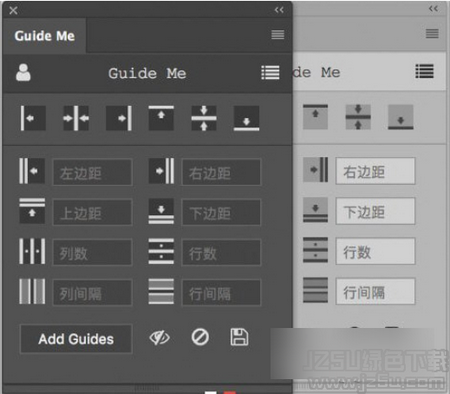Click the Add Guides button
The width and height of the screenshot is (450, 394).
pyautogui.click(x=76, y=339)
